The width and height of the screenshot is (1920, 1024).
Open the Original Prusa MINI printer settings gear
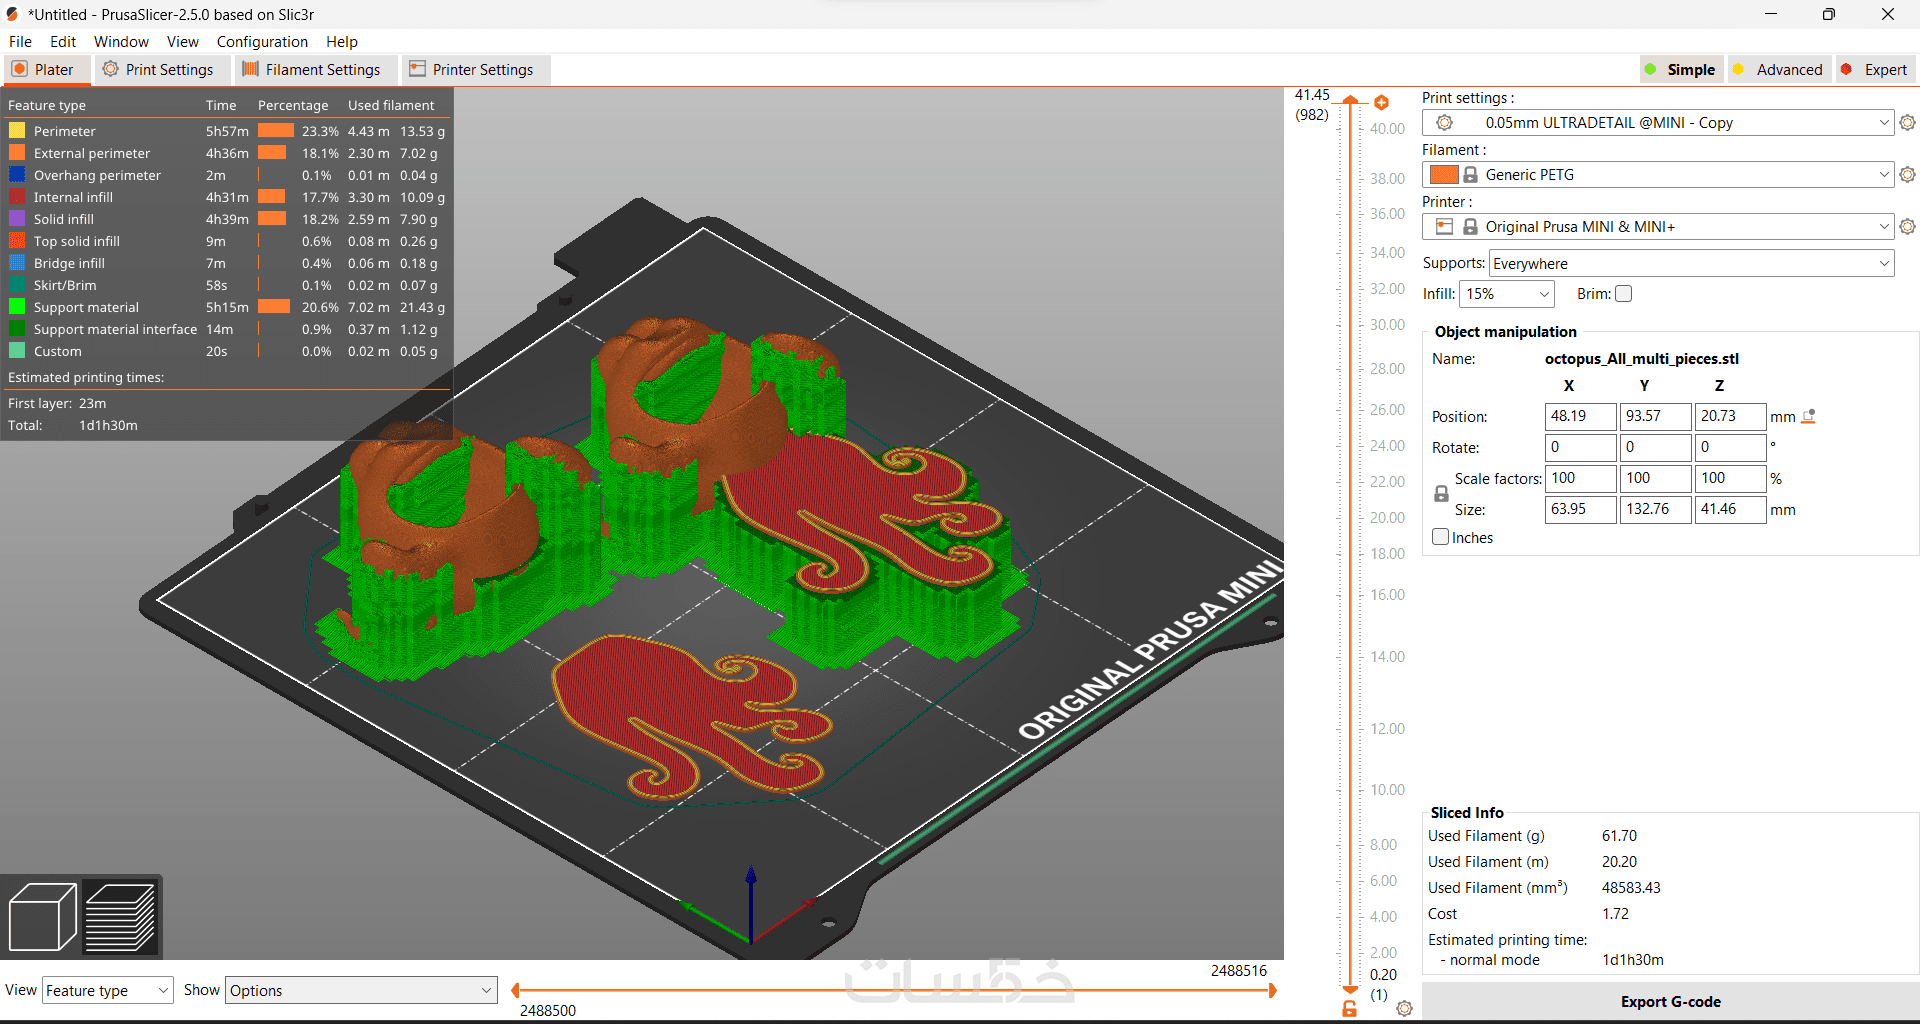(x=1907, y=227)
